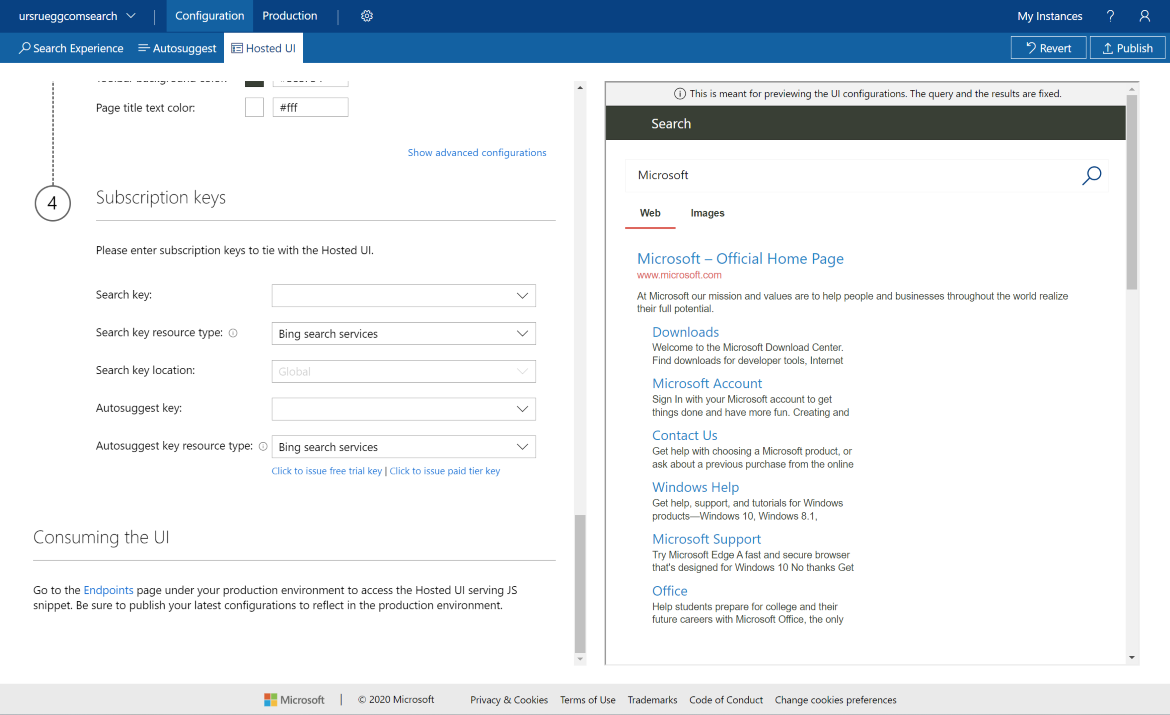Screen dimensions: 1170x715
Task: Click the configuration panel scroll down arrow
Action: [x=580, y=659]
